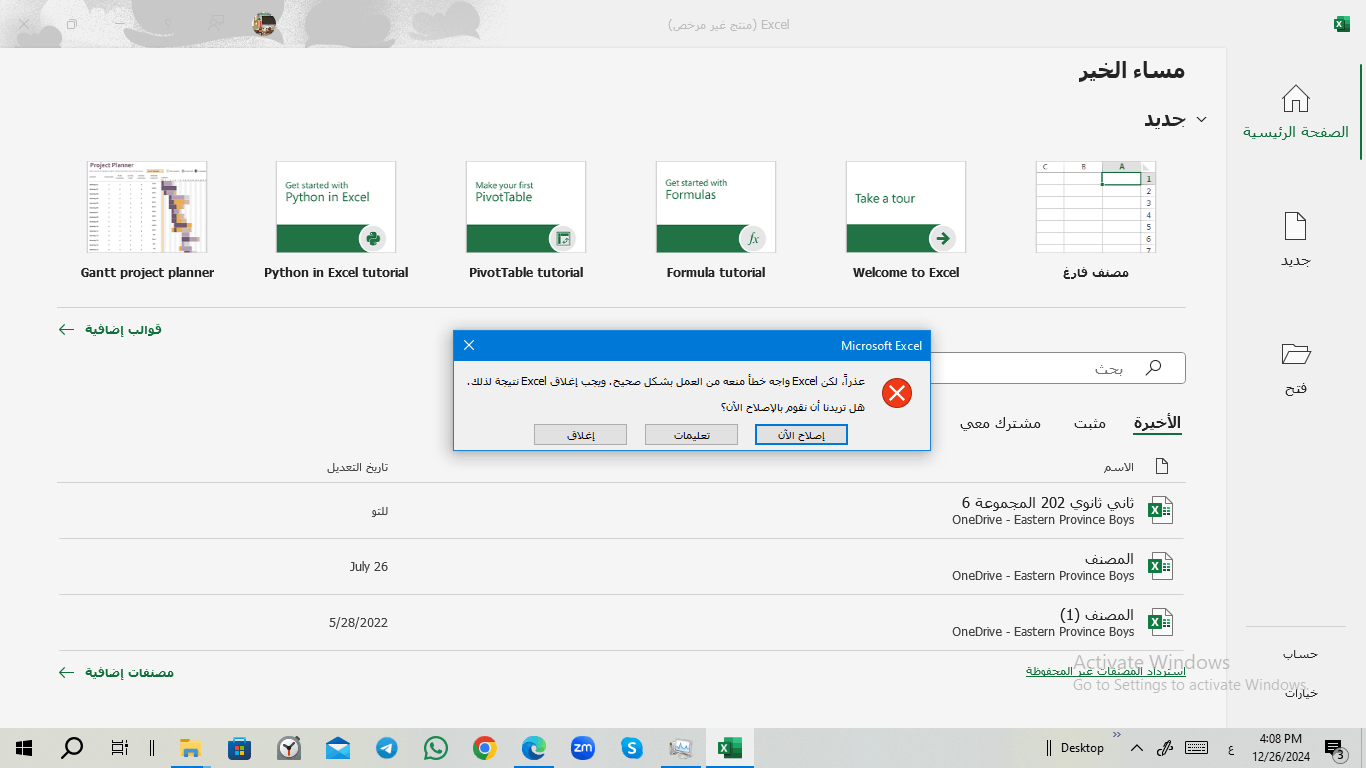Click the search magnifier icon in search box
The height and width of the screenshot is (768, 1366).
(1153, 368)
